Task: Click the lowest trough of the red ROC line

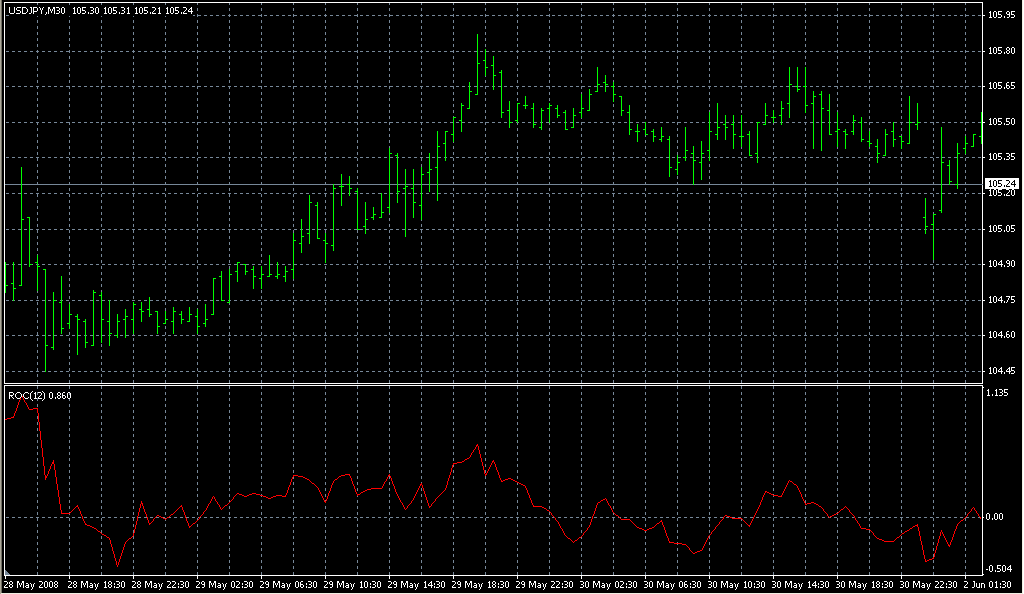Action: click(117, 566)
